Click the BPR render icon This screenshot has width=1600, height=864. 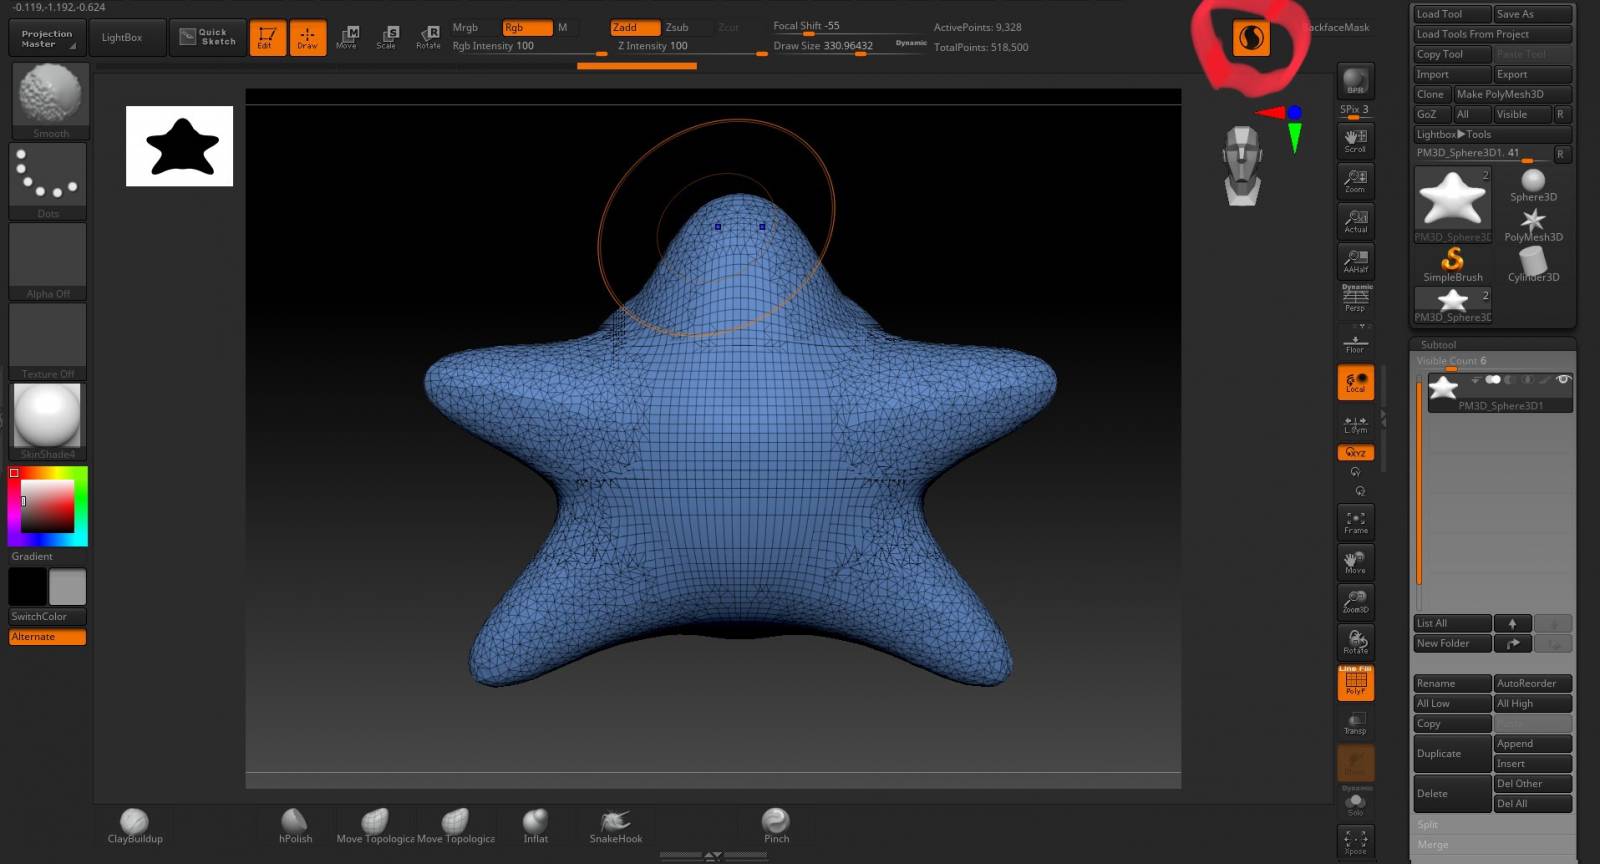1355,81
